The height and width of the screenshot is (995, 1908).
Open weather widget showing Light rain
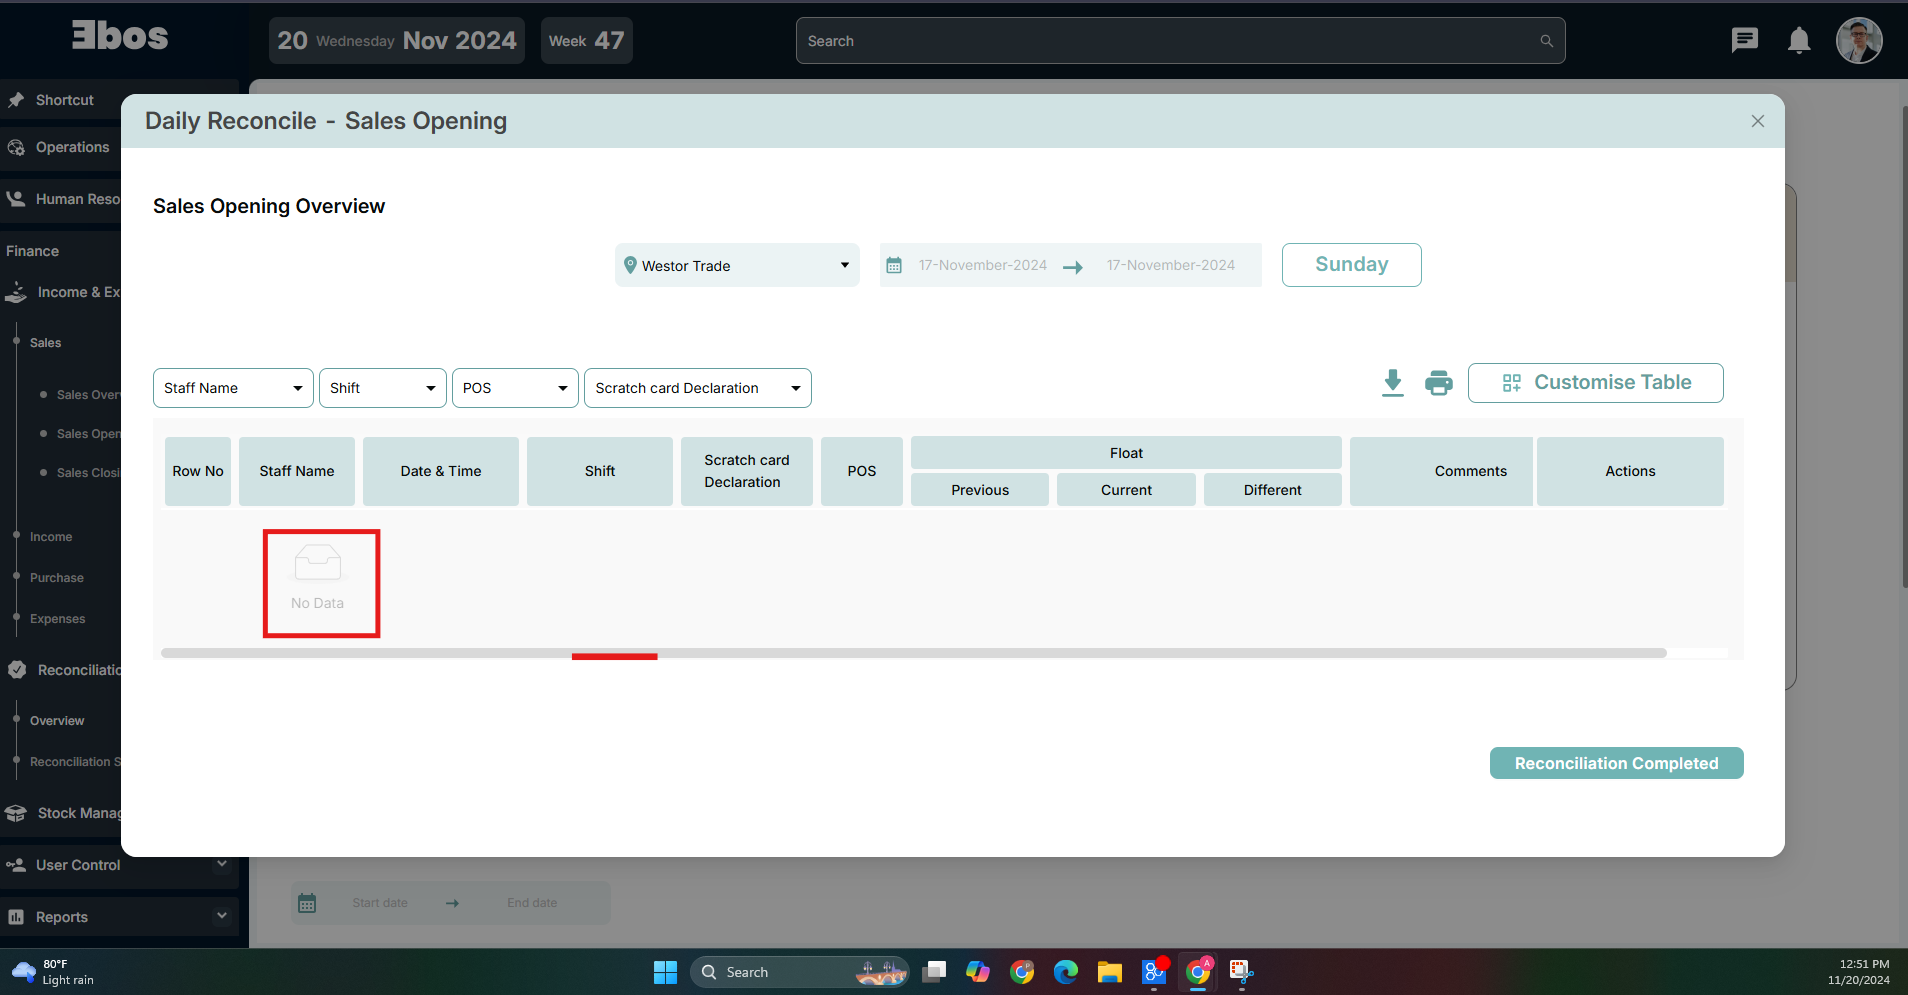(x=53, y=972)
